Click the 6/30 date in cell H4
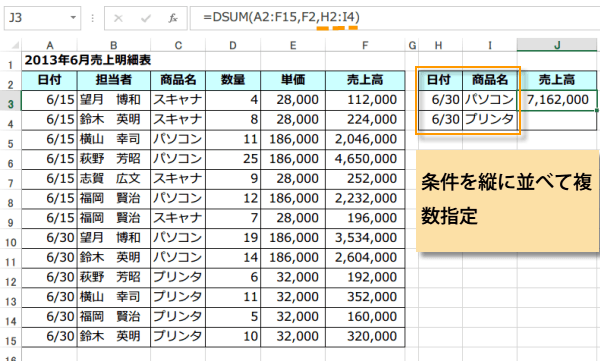 click(x=440, y=120)
